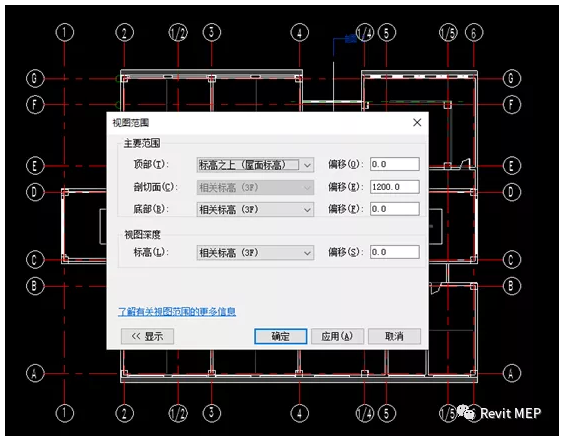Click the 偏移(F) offset field

coord(395,209)
